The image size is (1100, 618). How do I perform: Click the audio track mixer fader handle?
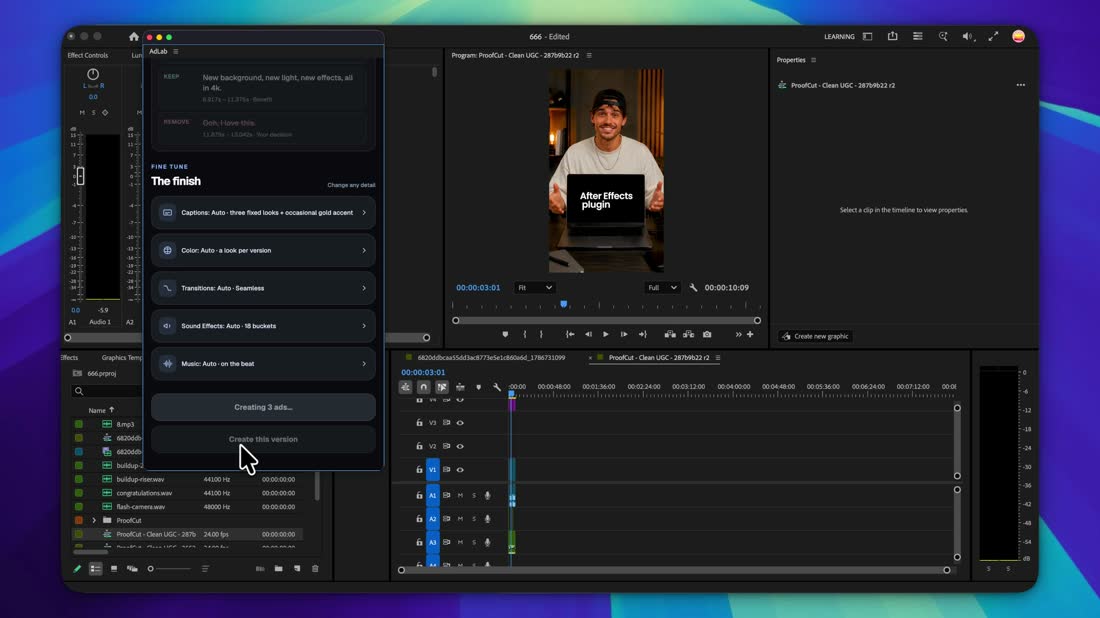click(x=81, y=176)
